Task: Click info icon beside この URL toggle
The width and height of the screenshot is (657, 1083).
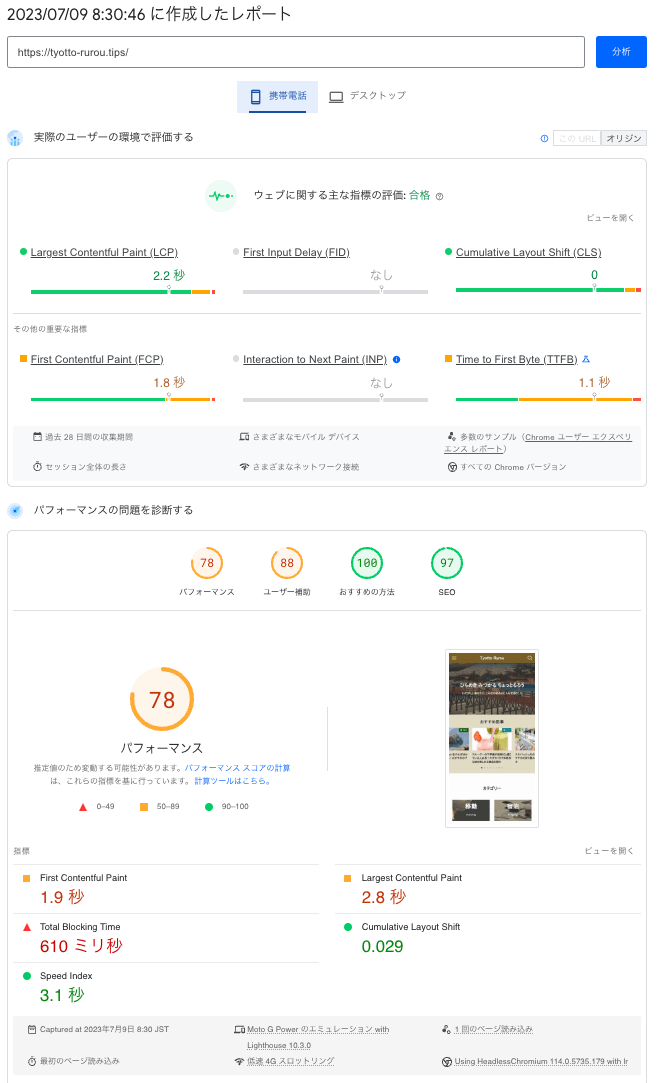Action: [544, 138]
